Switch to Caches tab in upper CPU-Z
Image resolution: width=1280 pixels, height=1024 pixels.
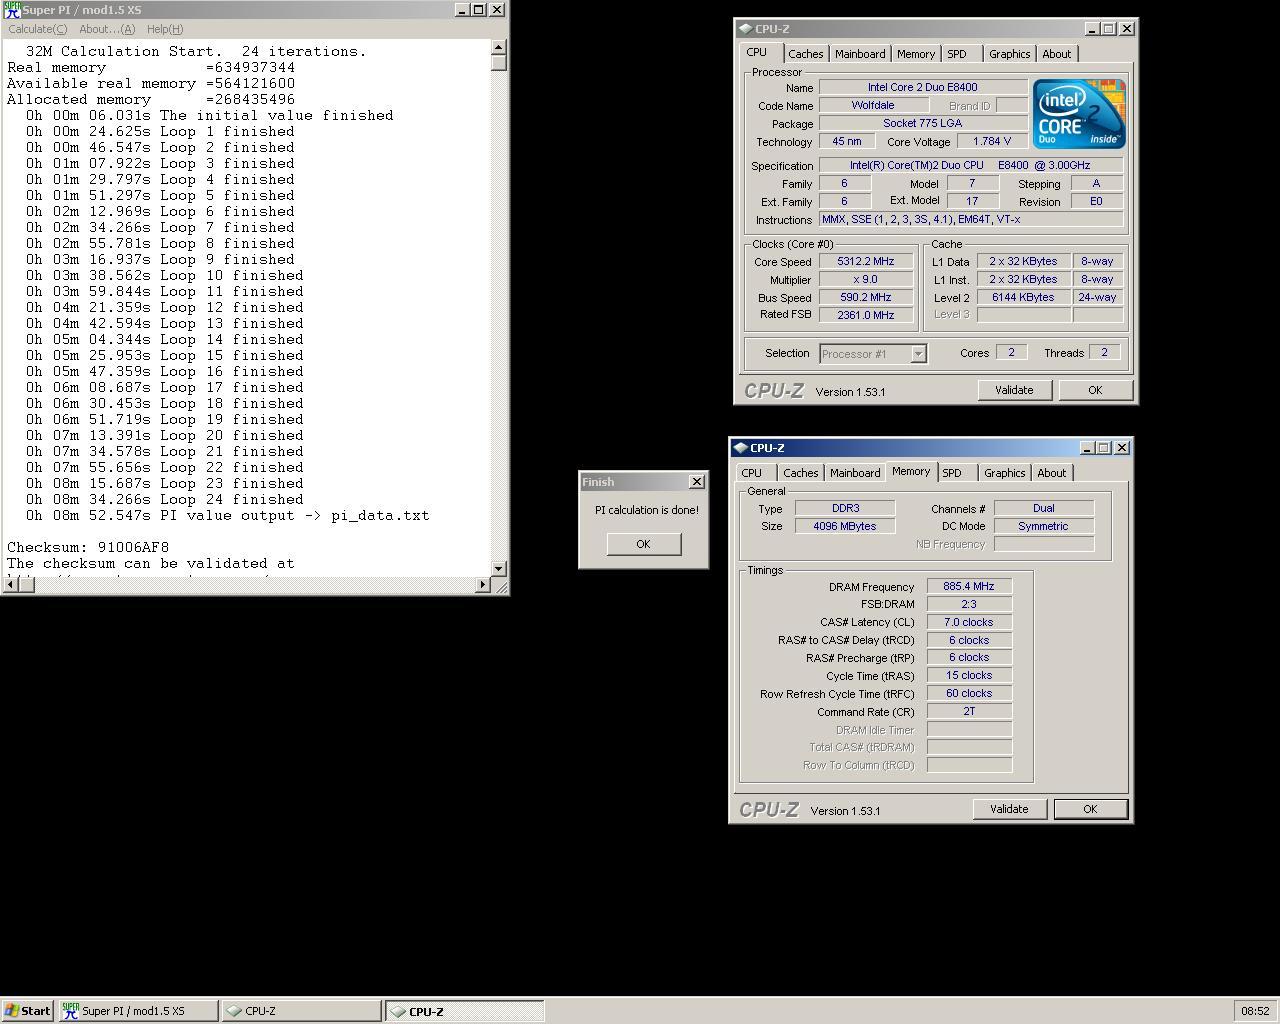point(805,54)
